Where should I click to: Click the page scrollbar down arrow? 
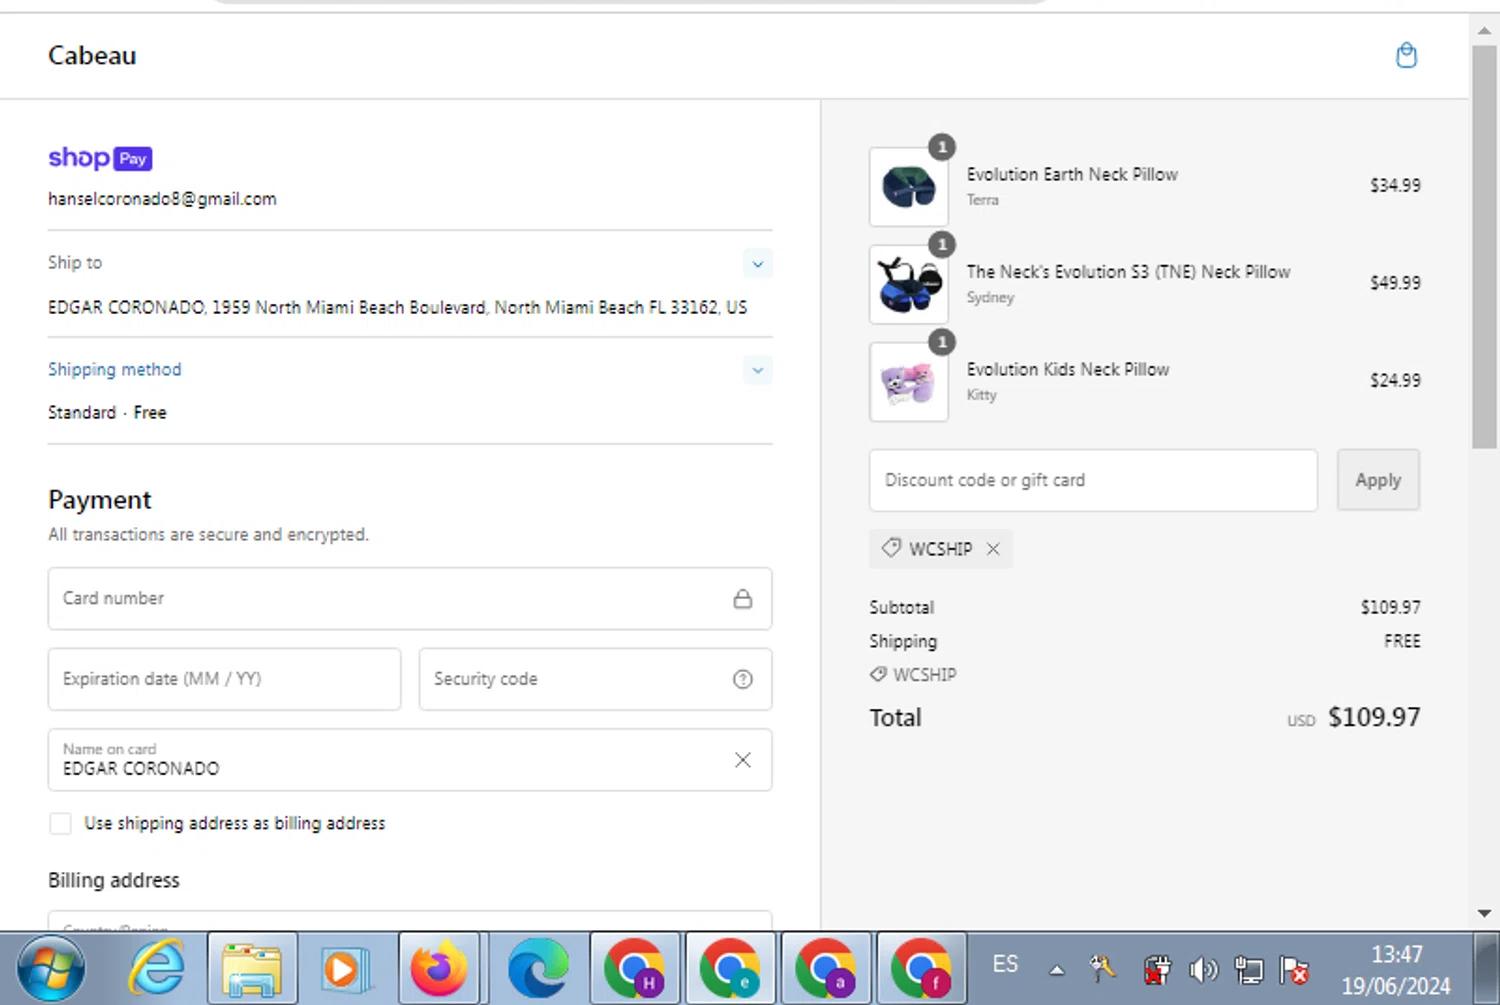[x=1484, y=913]
